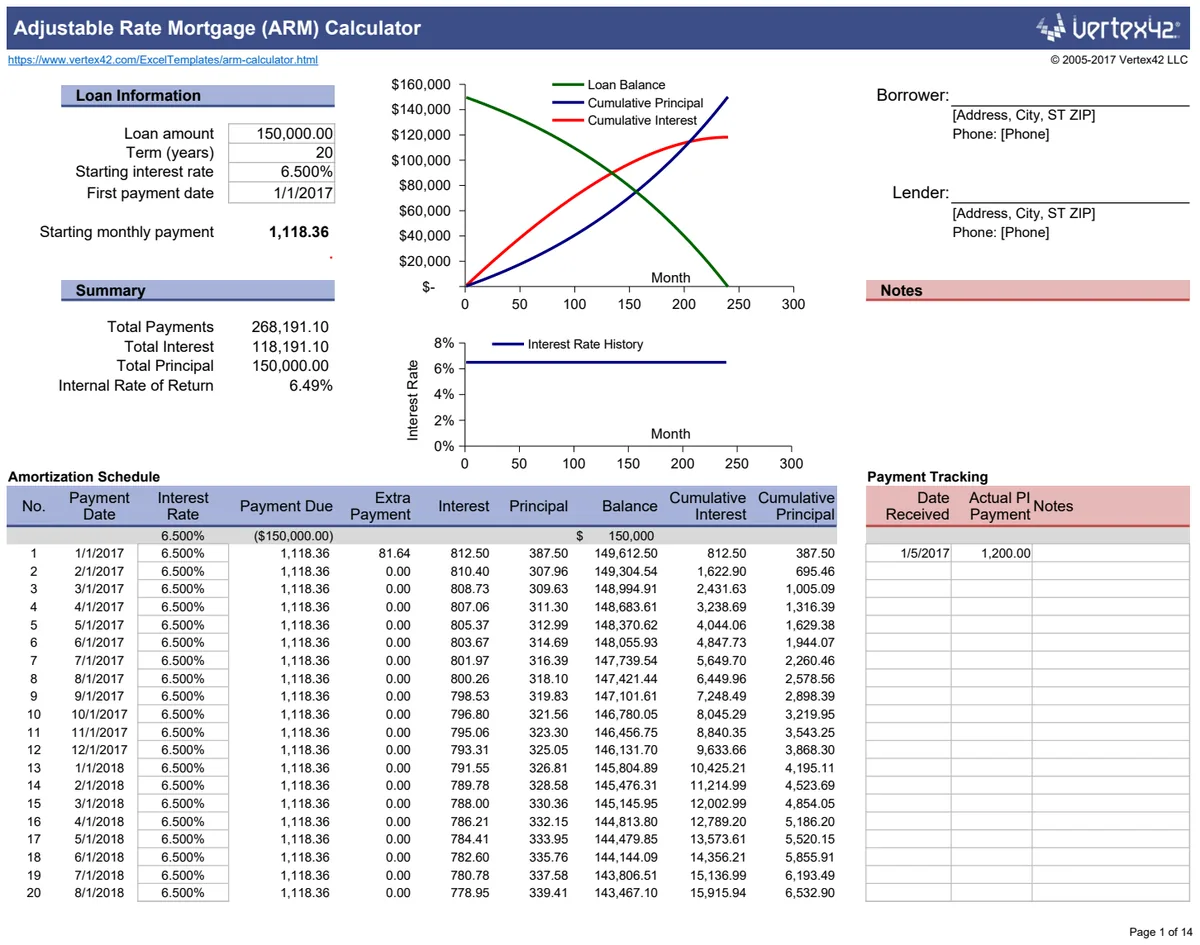This screenshot has height=945, width=1200.
Task: Open the vertex42.com arm-calculator link
Action: coord(163,60)
